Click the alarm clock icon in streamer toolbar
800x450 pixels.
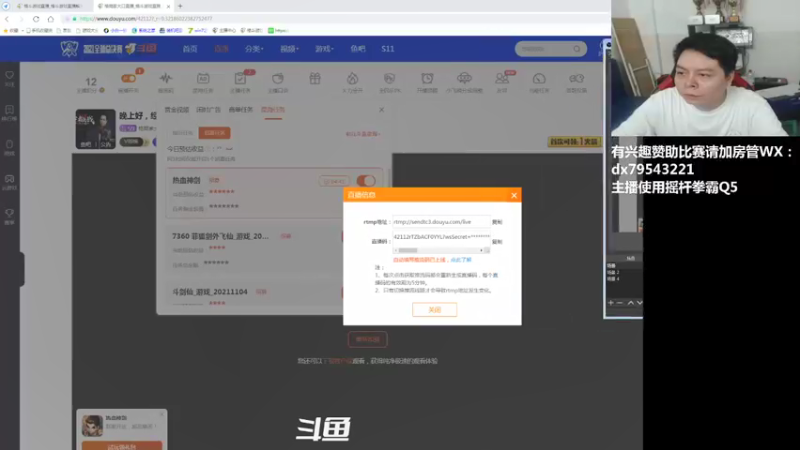pos(427,79)
